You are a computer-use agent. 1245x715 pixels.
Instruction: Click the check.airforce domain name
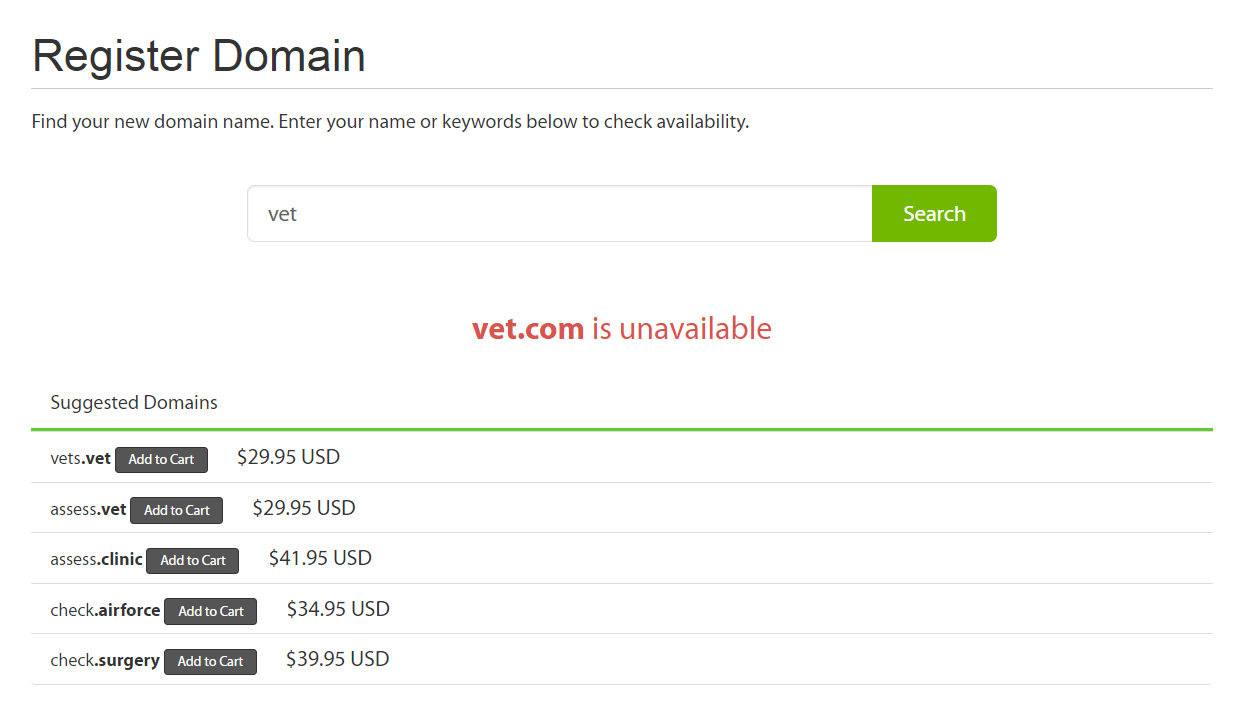coord(105,610)
